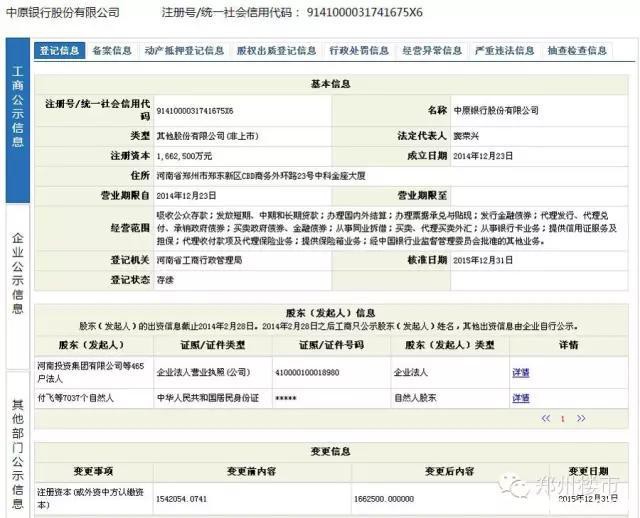
Task: Click 变更信息 section header
Action: [331, 451]
